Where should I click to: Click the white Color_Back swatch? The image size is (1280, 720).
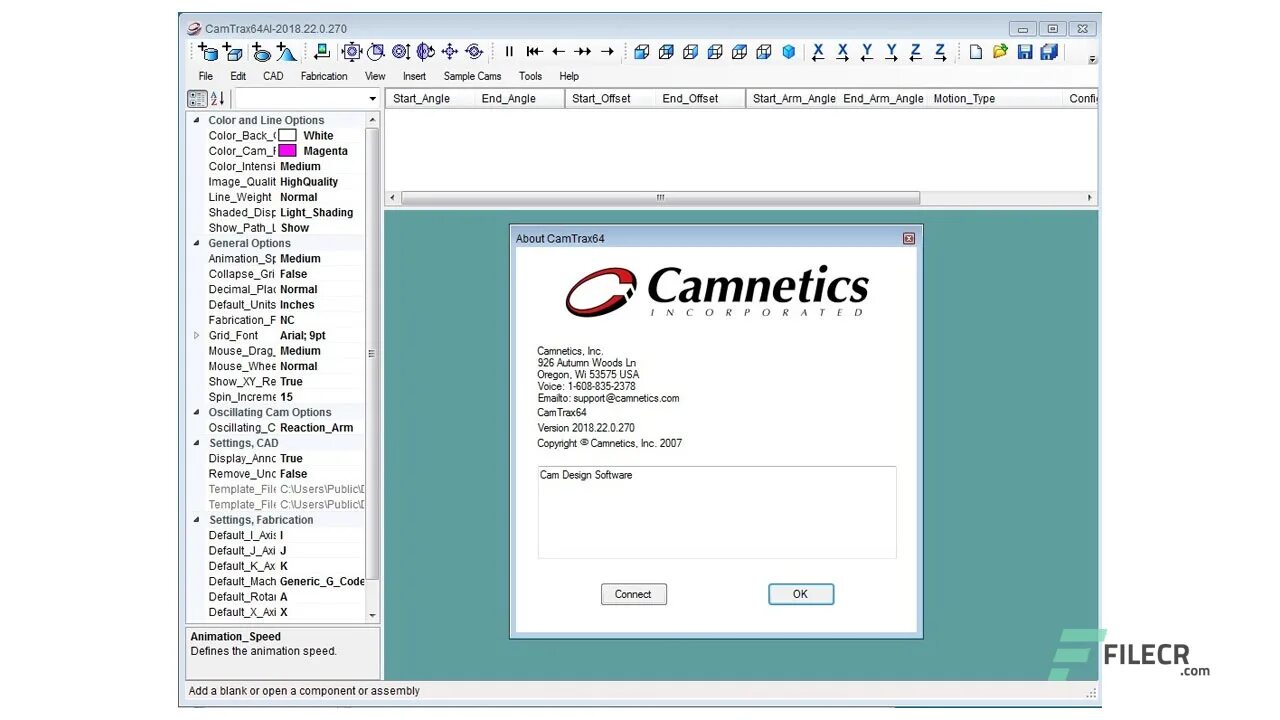[x=287, y=135]
